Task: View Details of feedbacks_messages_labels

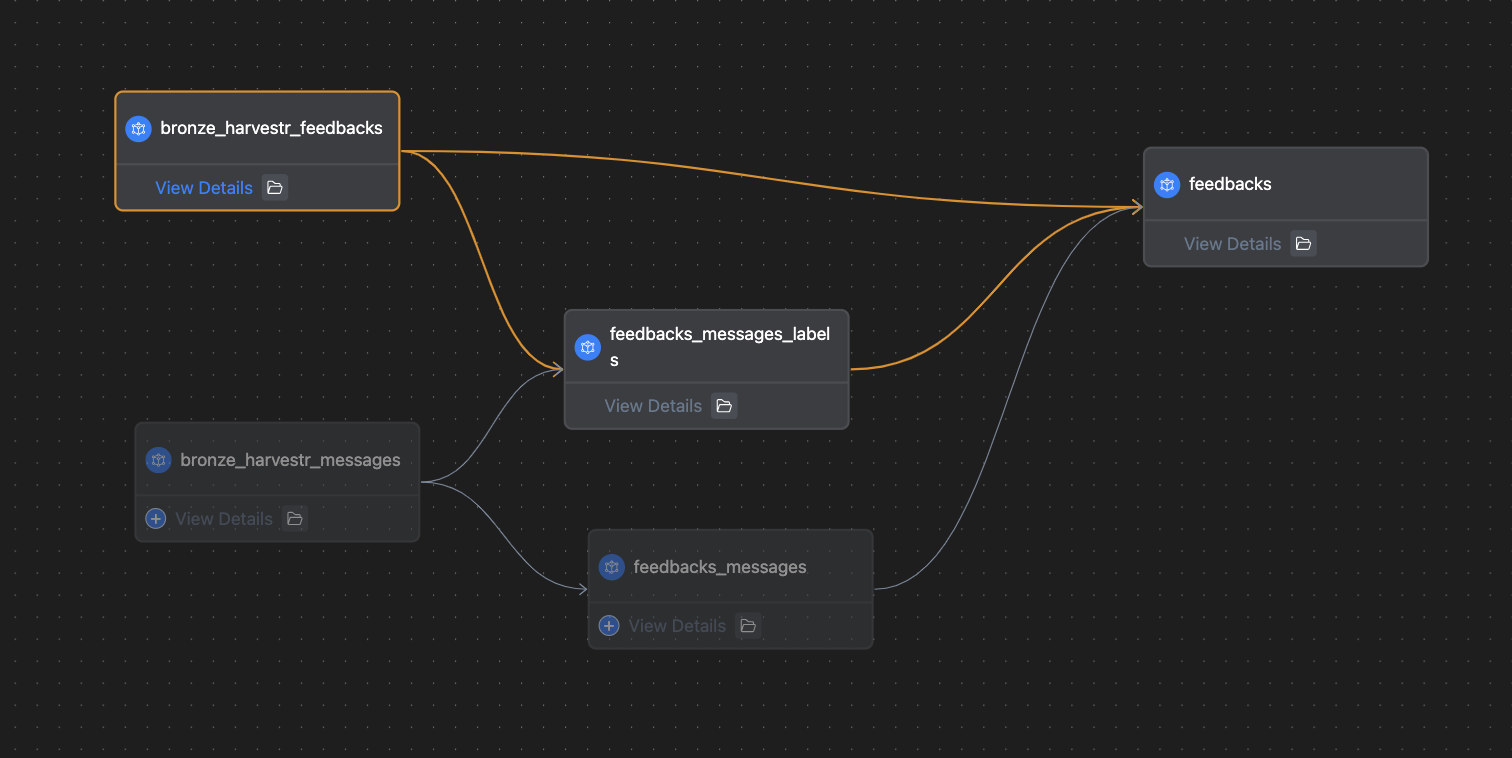Action: (x=653, y=406)
